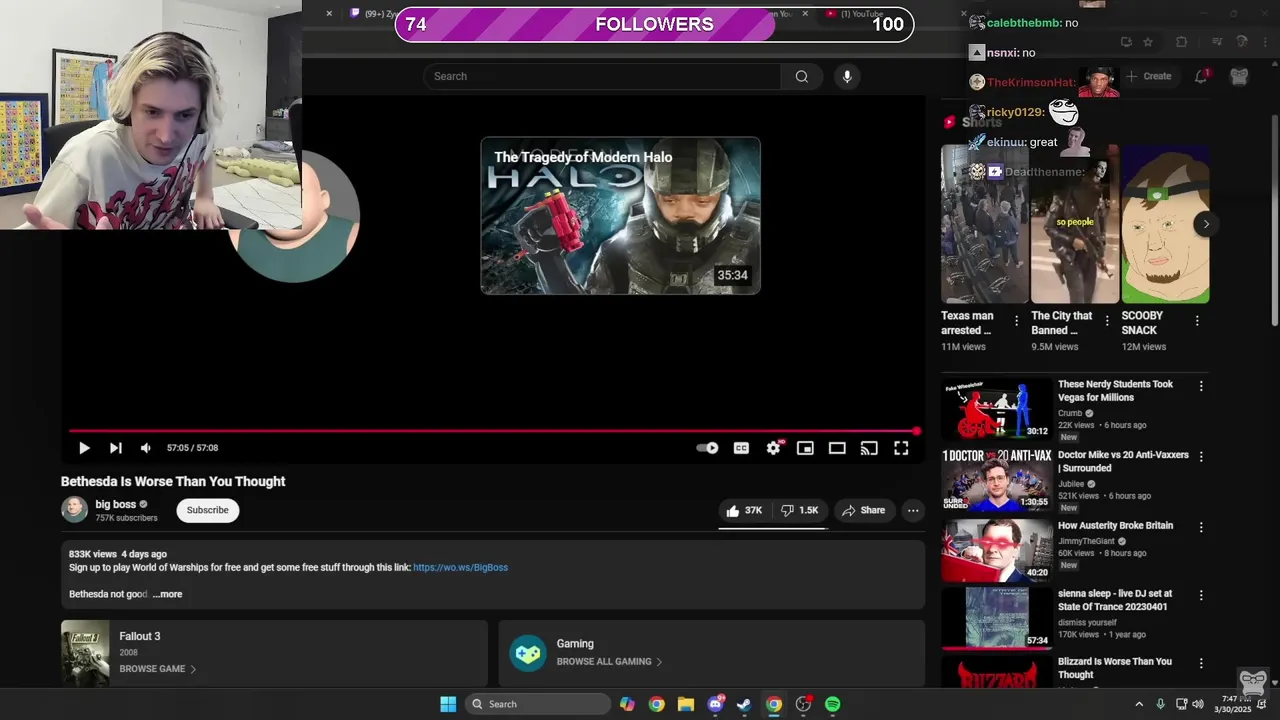1280x720 pixels.
Task: Open options for Austerity video
Action: tap(1201, 527)
